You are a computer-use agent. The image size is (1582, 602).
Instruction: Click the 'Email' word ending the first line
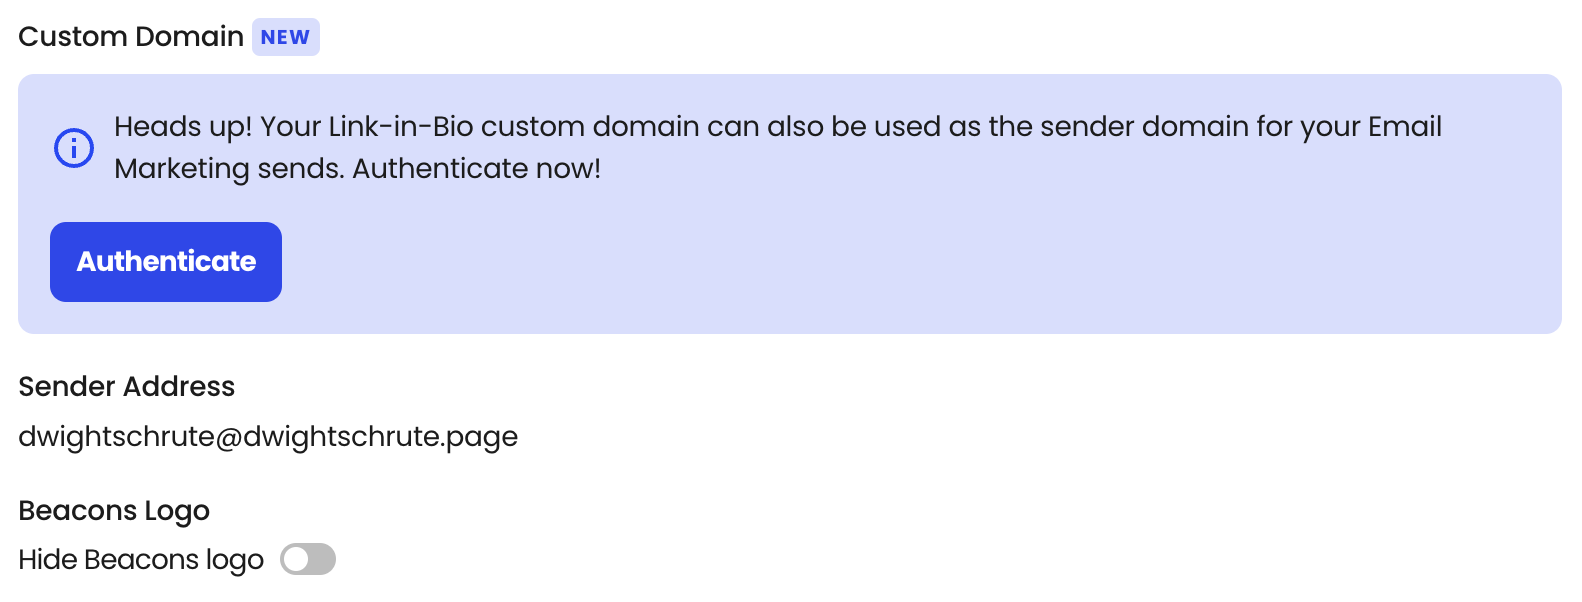tap(1405, 127)
